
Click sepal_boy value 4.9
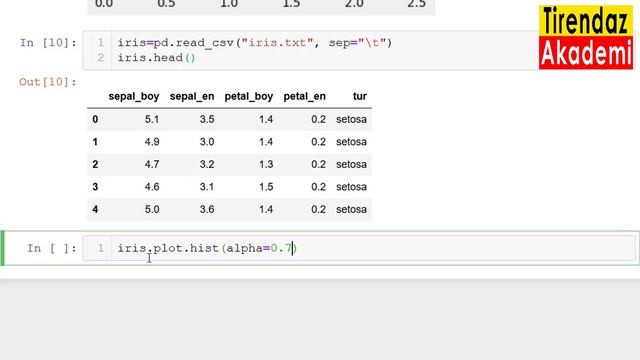(x=152, y=142)
